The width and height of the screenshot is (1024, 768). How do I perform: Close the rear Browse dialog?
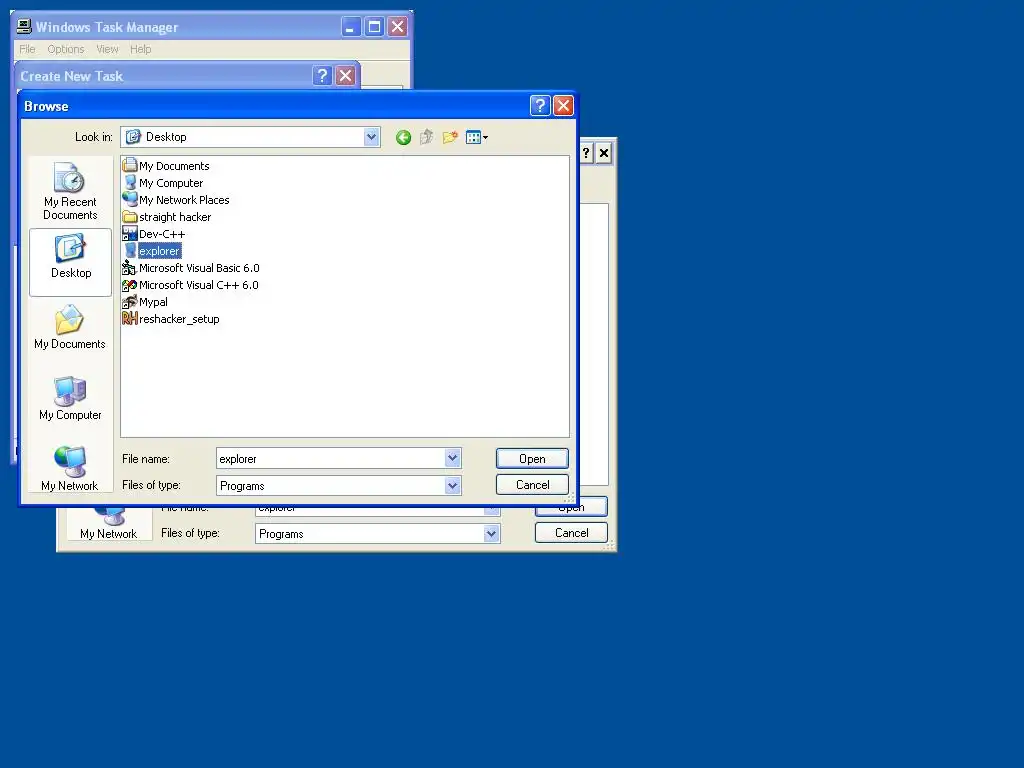[604, 153]
